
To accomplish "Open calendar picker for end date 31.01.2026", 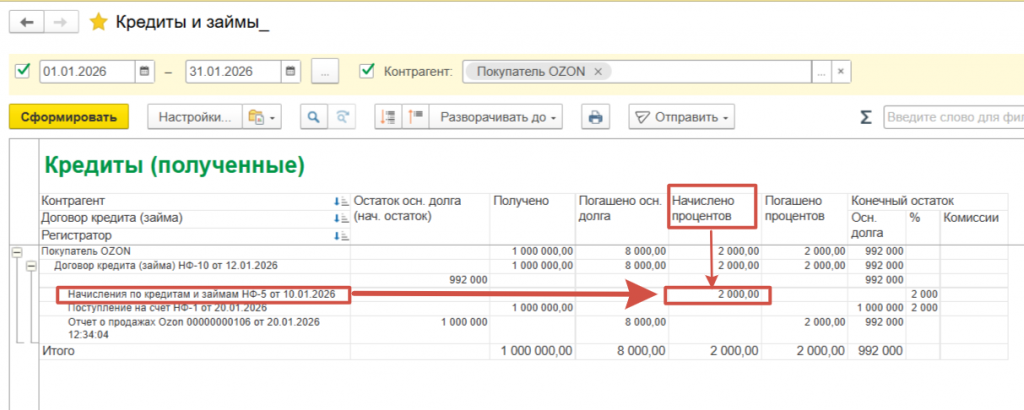I will click(x=290, y=71).
